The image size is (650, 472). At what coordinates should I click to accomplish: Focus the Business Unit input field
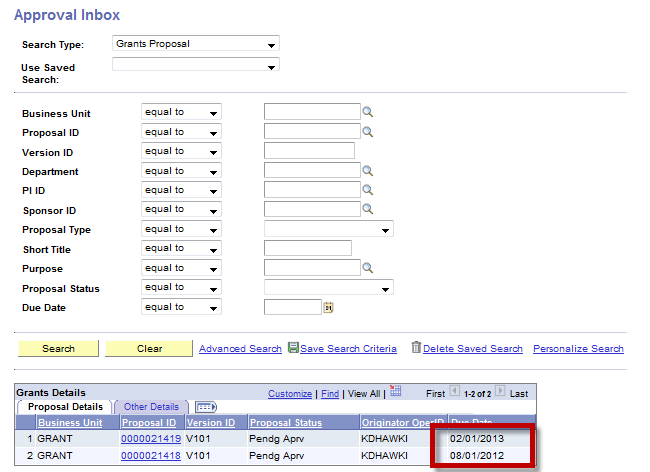pos(312,112)
